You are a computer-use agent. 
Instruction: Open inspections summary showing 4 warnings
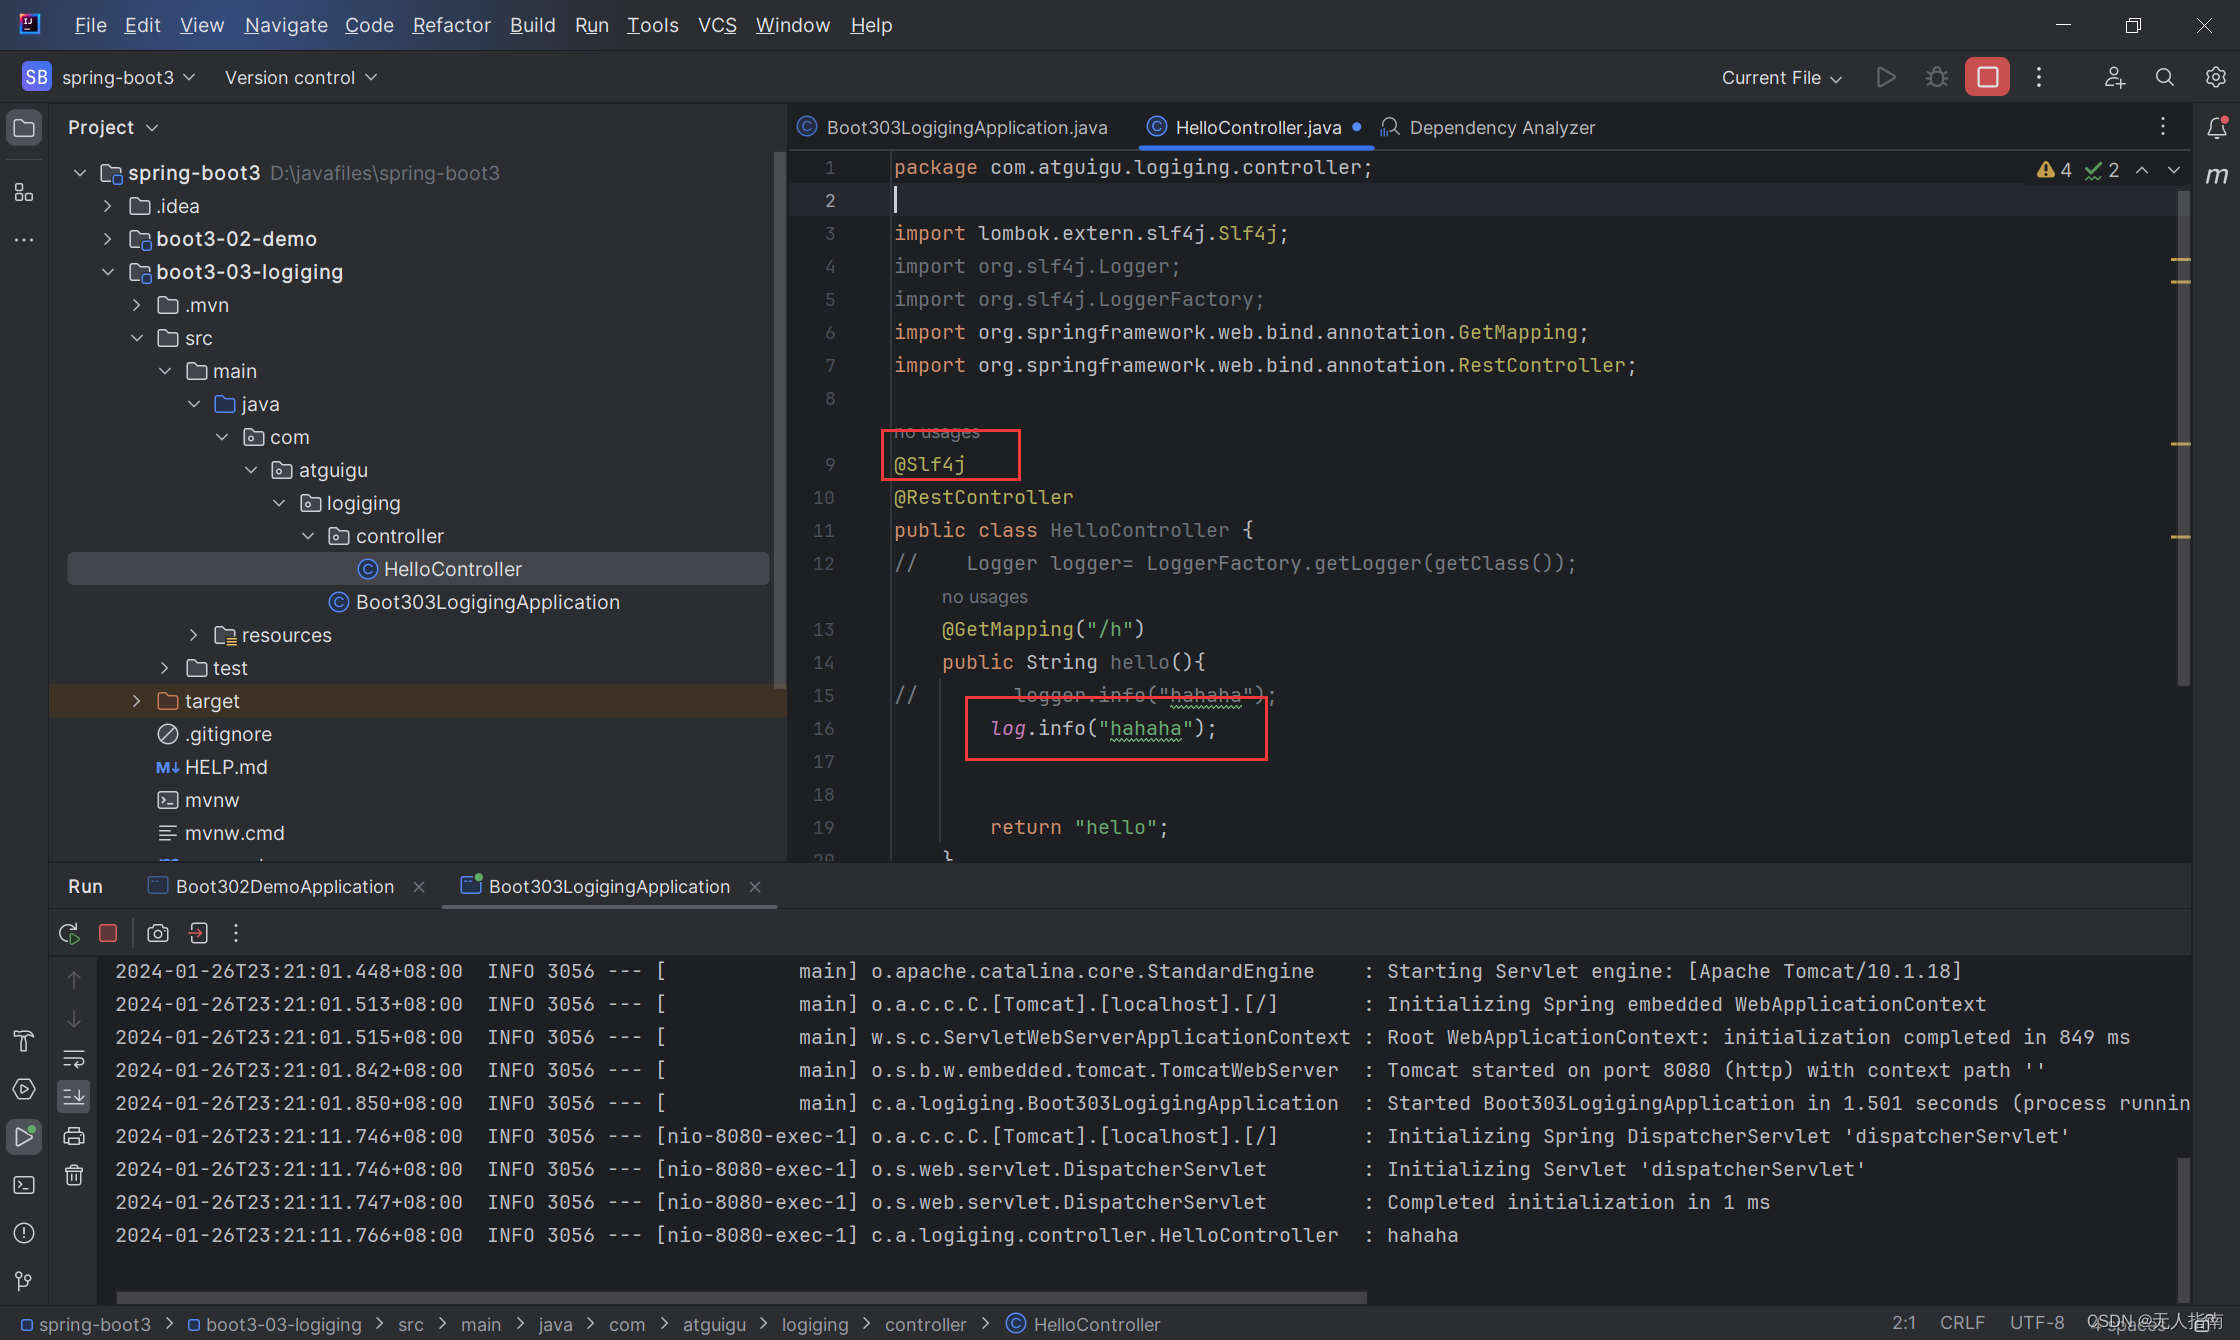tap(2053, 169)
